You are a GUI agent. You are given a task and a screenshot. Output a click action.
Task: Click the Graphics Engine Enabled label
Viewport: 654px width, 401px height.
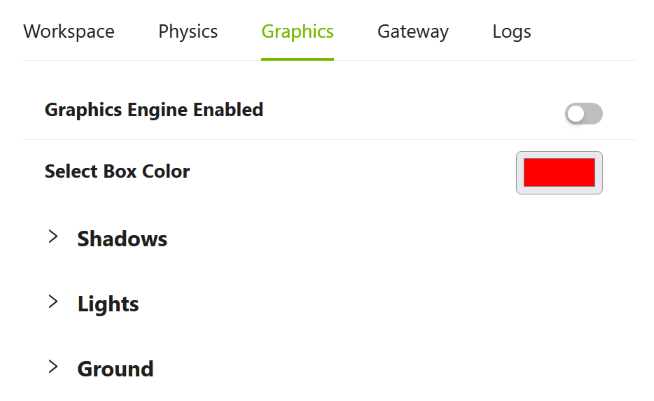coord(154,110)
